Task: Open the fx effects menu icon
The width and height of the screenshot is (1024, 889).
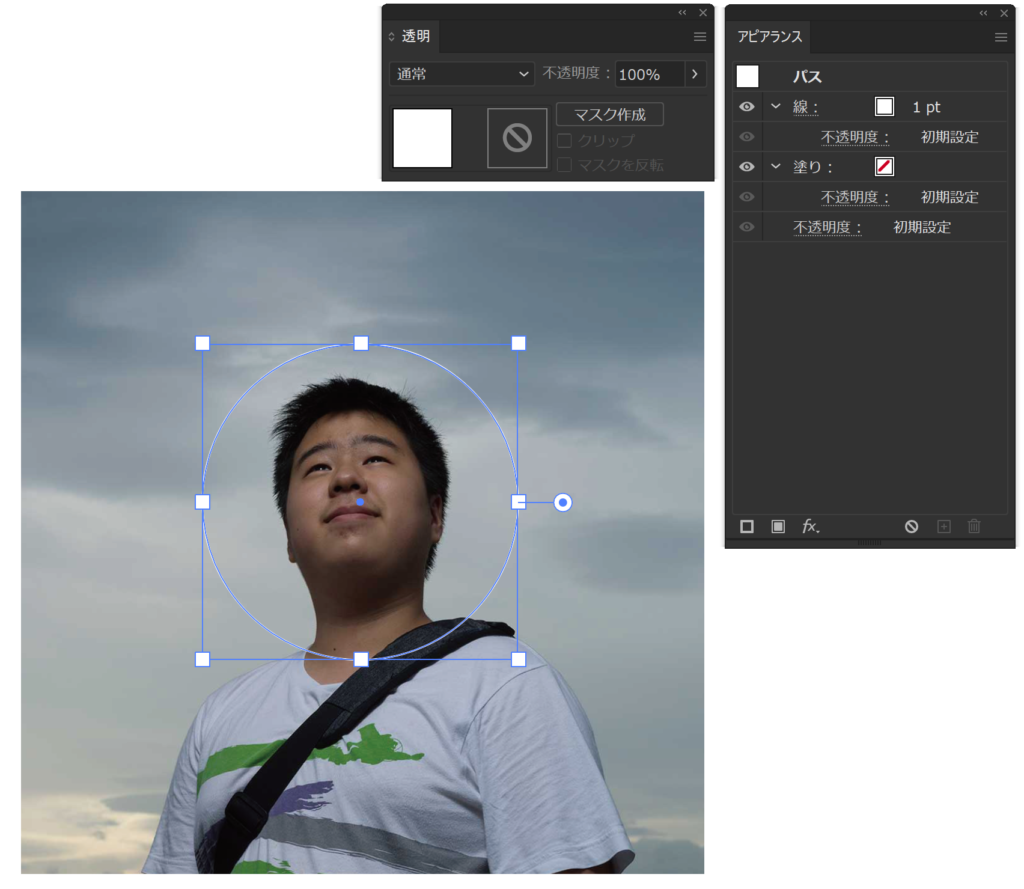Action: [x=811, y=526]
